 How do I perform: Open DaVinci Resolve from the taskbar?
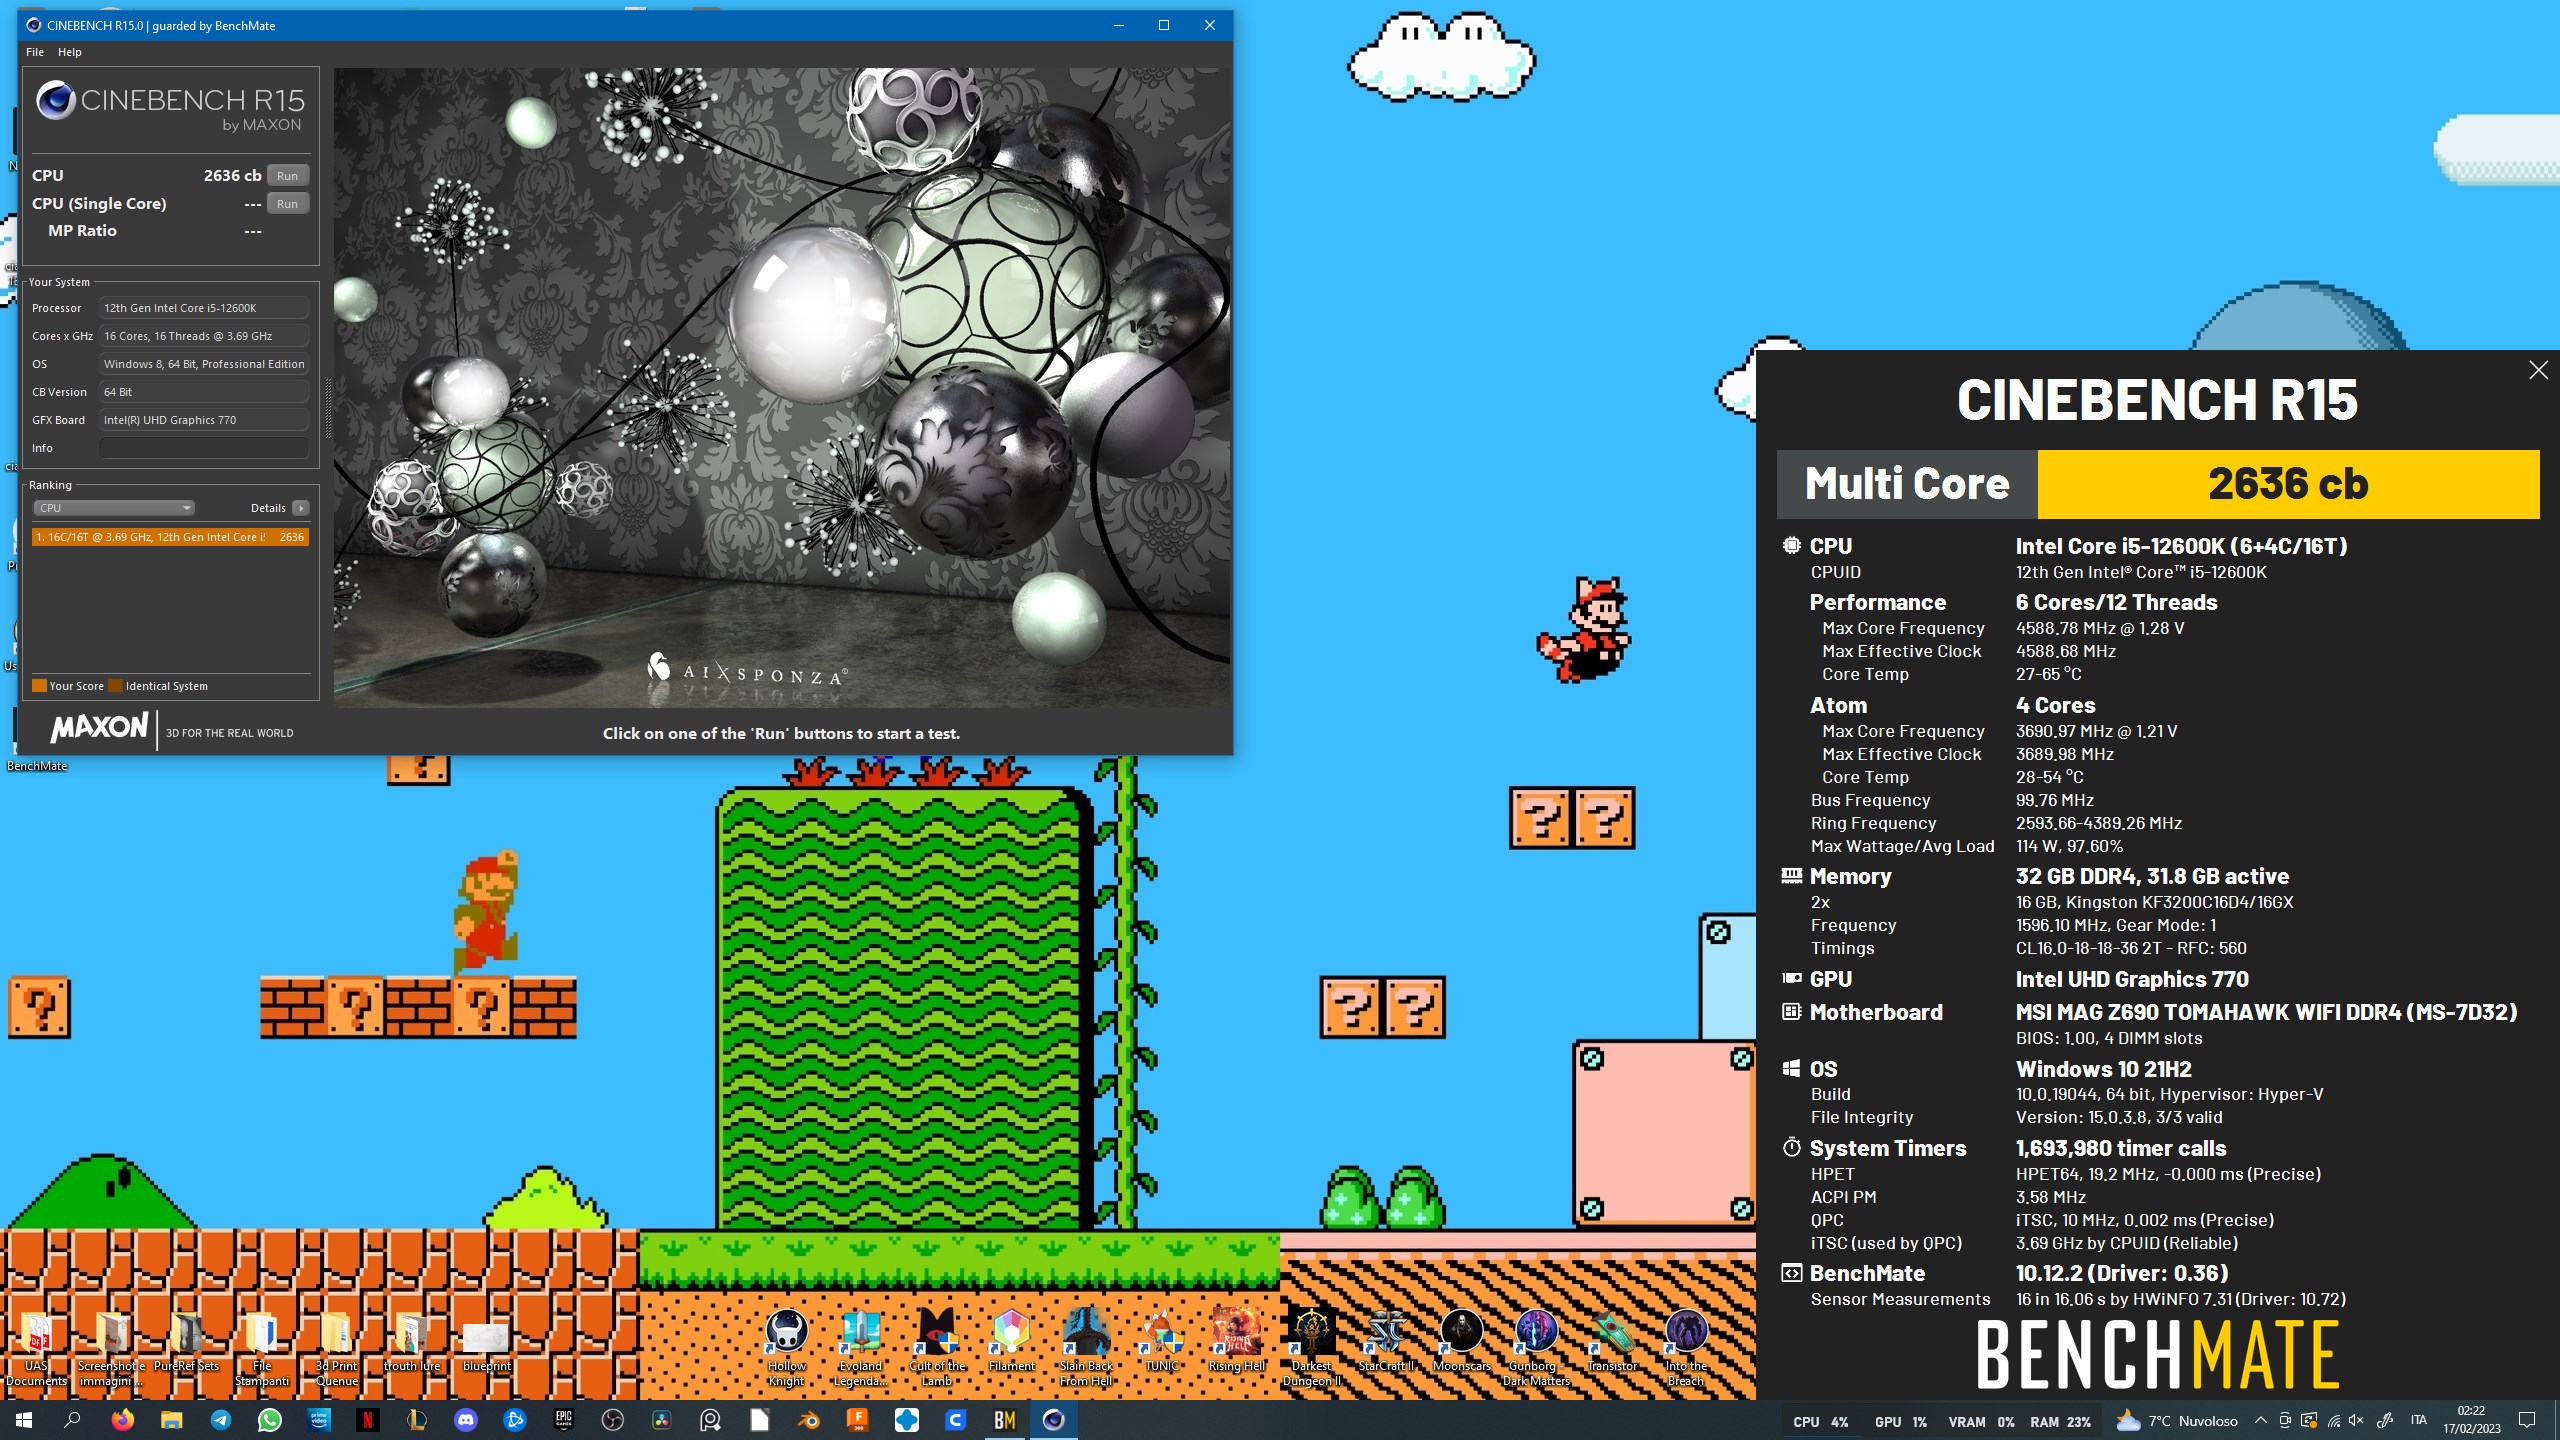coord(661,1420)
